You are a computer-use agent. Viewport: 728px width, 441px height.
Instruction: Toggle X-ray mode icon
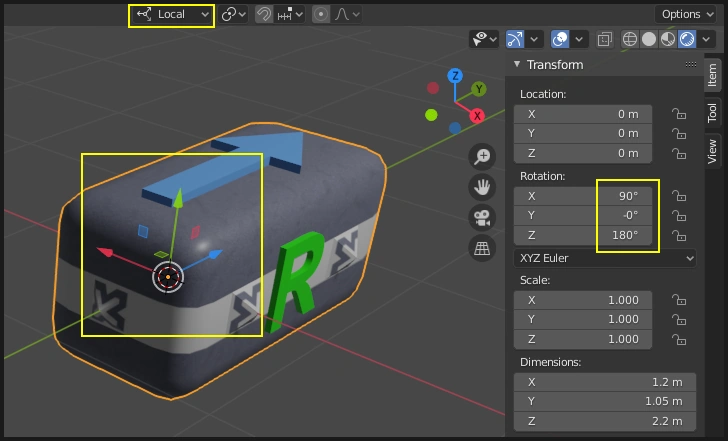(x=604, y=40)
